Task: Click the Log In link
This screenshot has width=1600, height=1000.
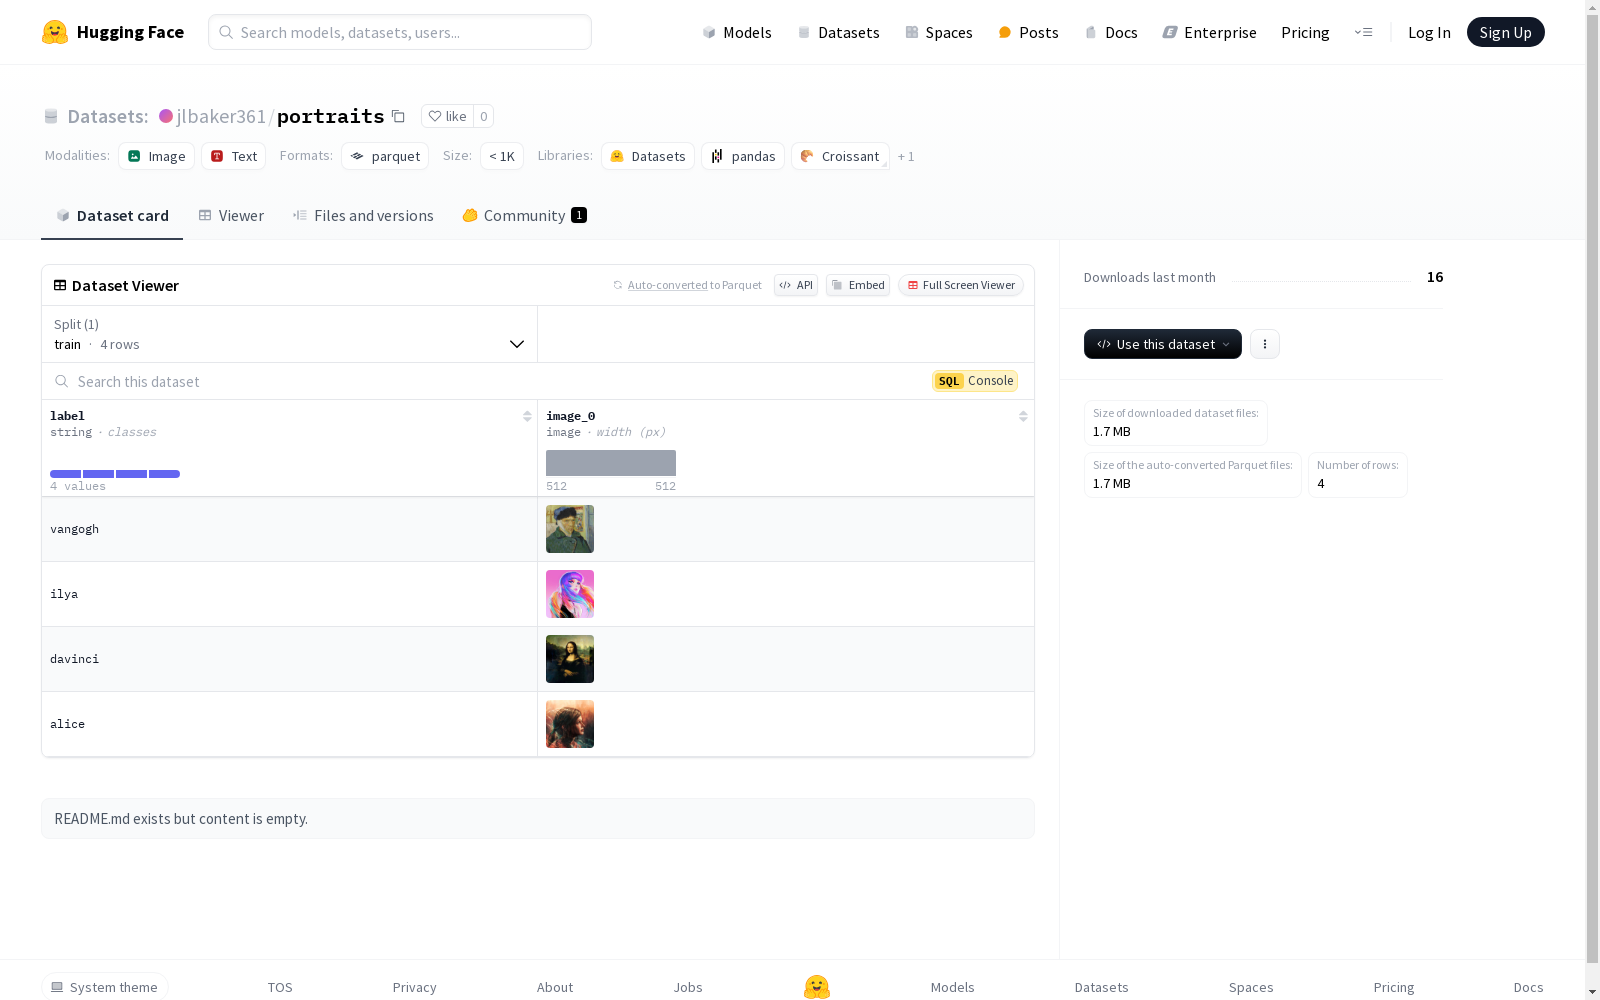Action: click(x=1429, y=32)
